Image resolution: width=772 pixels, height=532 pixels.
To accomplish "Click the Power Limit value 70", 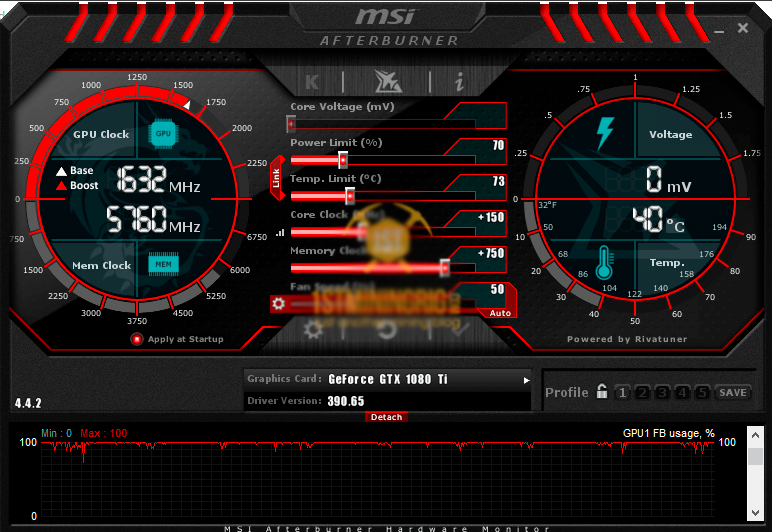I will coord(498,145).
